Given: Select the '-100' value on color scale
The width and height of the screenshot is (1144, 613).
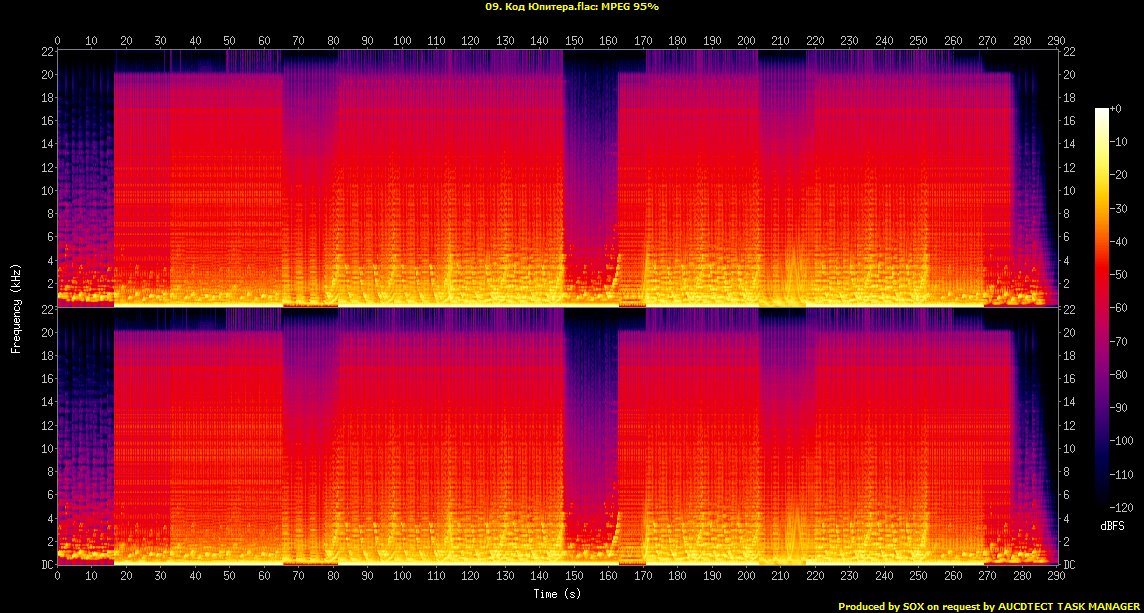Looking at the screenshot, I should [1121, 440].
